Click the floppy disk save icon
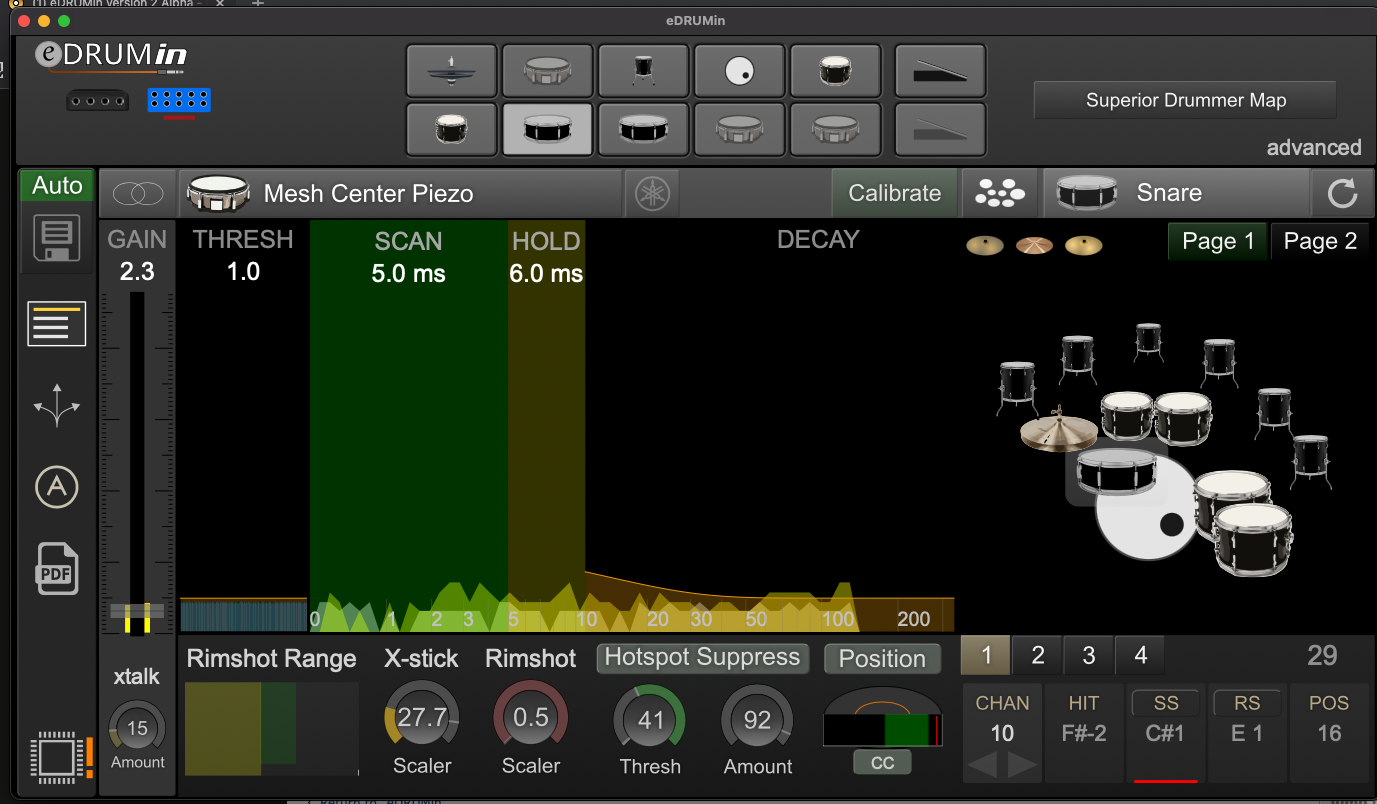The height and width of the screenshot is (804, 1377). [x=57, y=240]
